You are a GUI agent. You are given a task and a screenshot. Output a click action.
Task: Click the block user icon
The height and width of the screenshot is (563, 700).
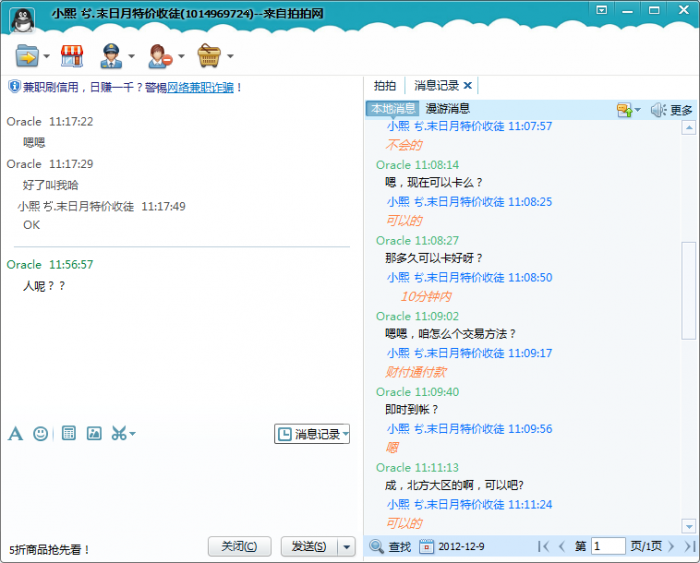coord(160,56)
